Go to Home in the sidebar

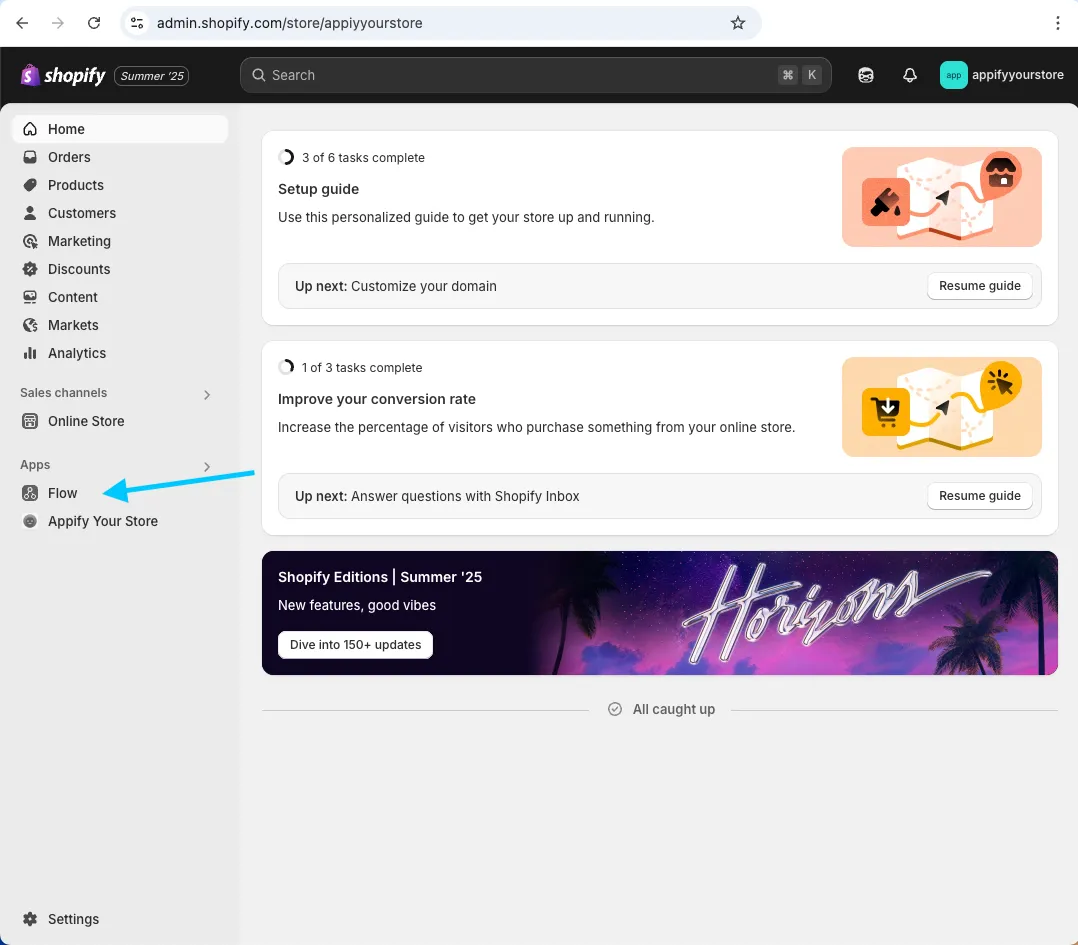click(120, 129)
